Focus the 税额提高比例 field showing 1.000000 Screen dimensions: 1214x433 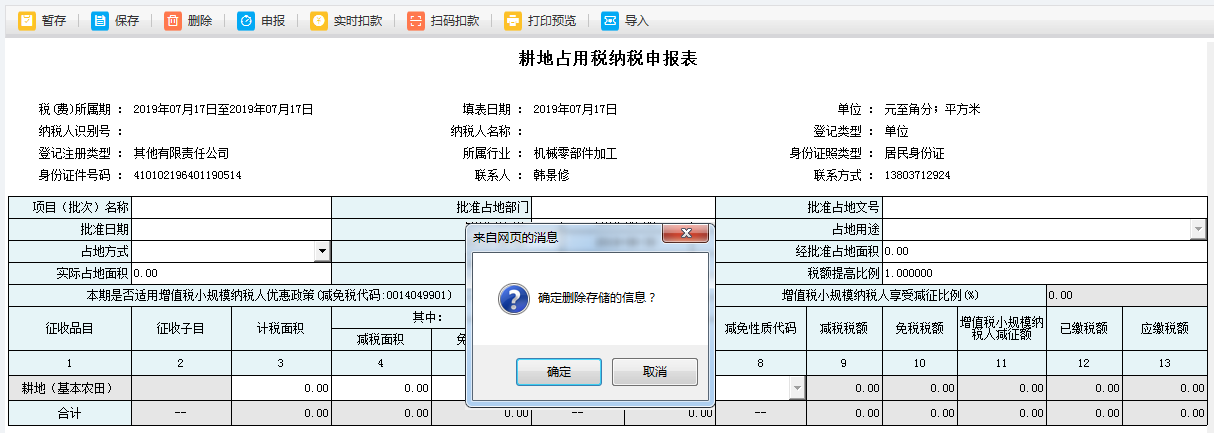[x=1045, y=272]
